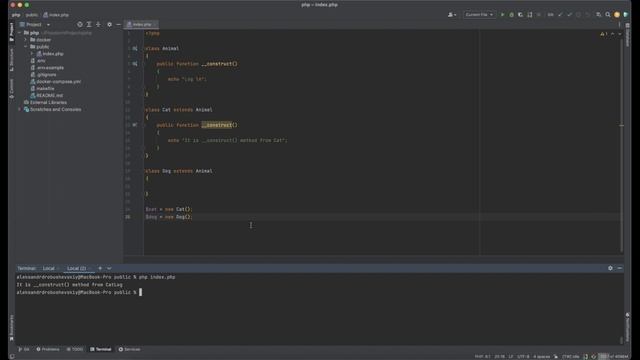The width and height of the screenshot is (640, 360).
Task: Select makefile in project tree
Action: coord(42,89)
